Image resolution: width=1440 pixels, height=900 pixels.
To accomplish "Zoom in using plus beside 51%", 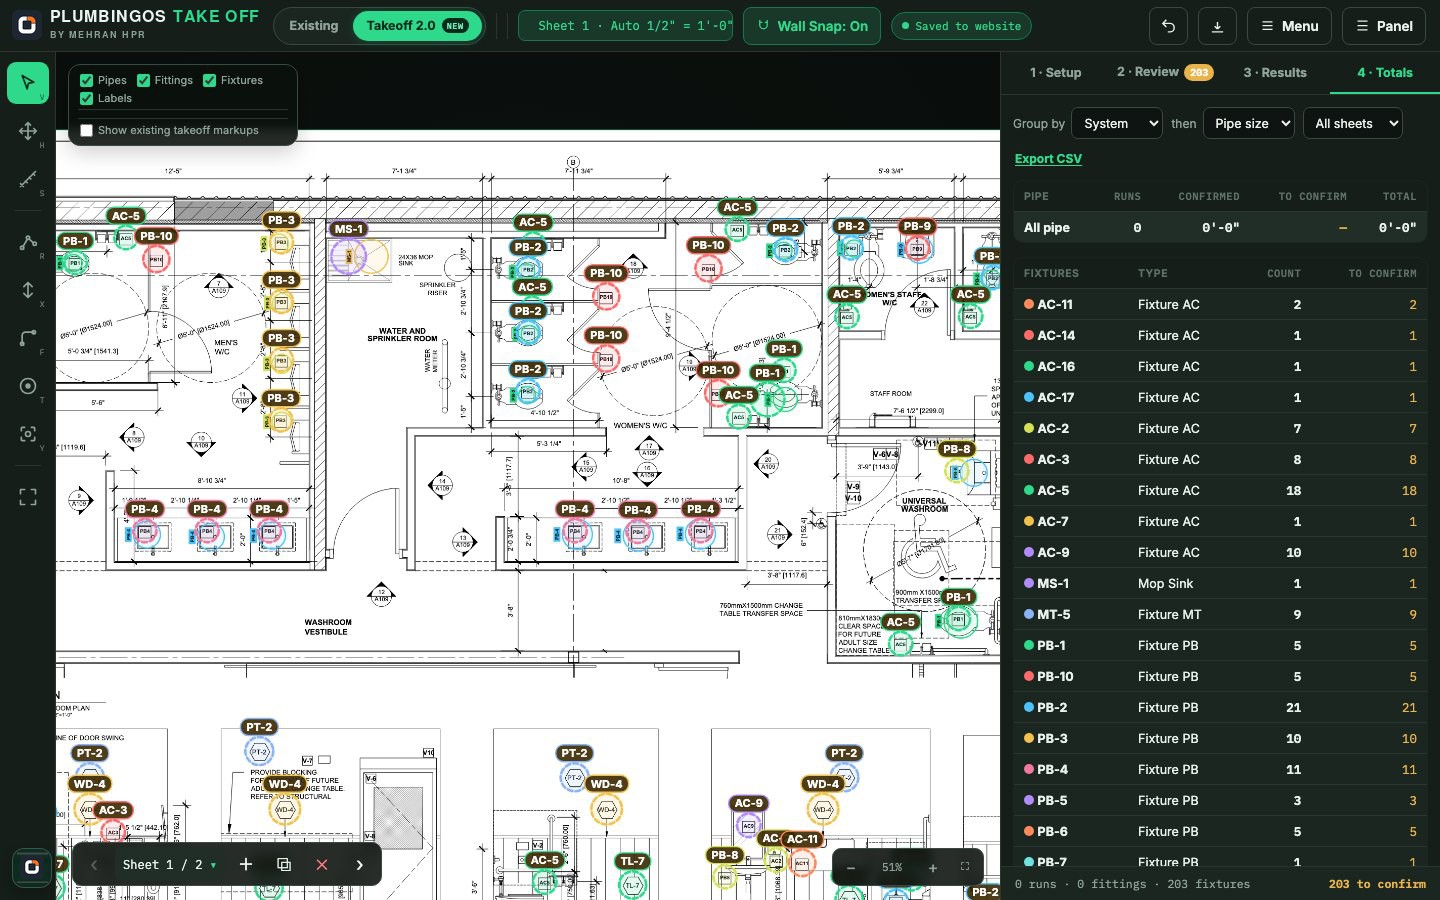I will tap(933, 868).
